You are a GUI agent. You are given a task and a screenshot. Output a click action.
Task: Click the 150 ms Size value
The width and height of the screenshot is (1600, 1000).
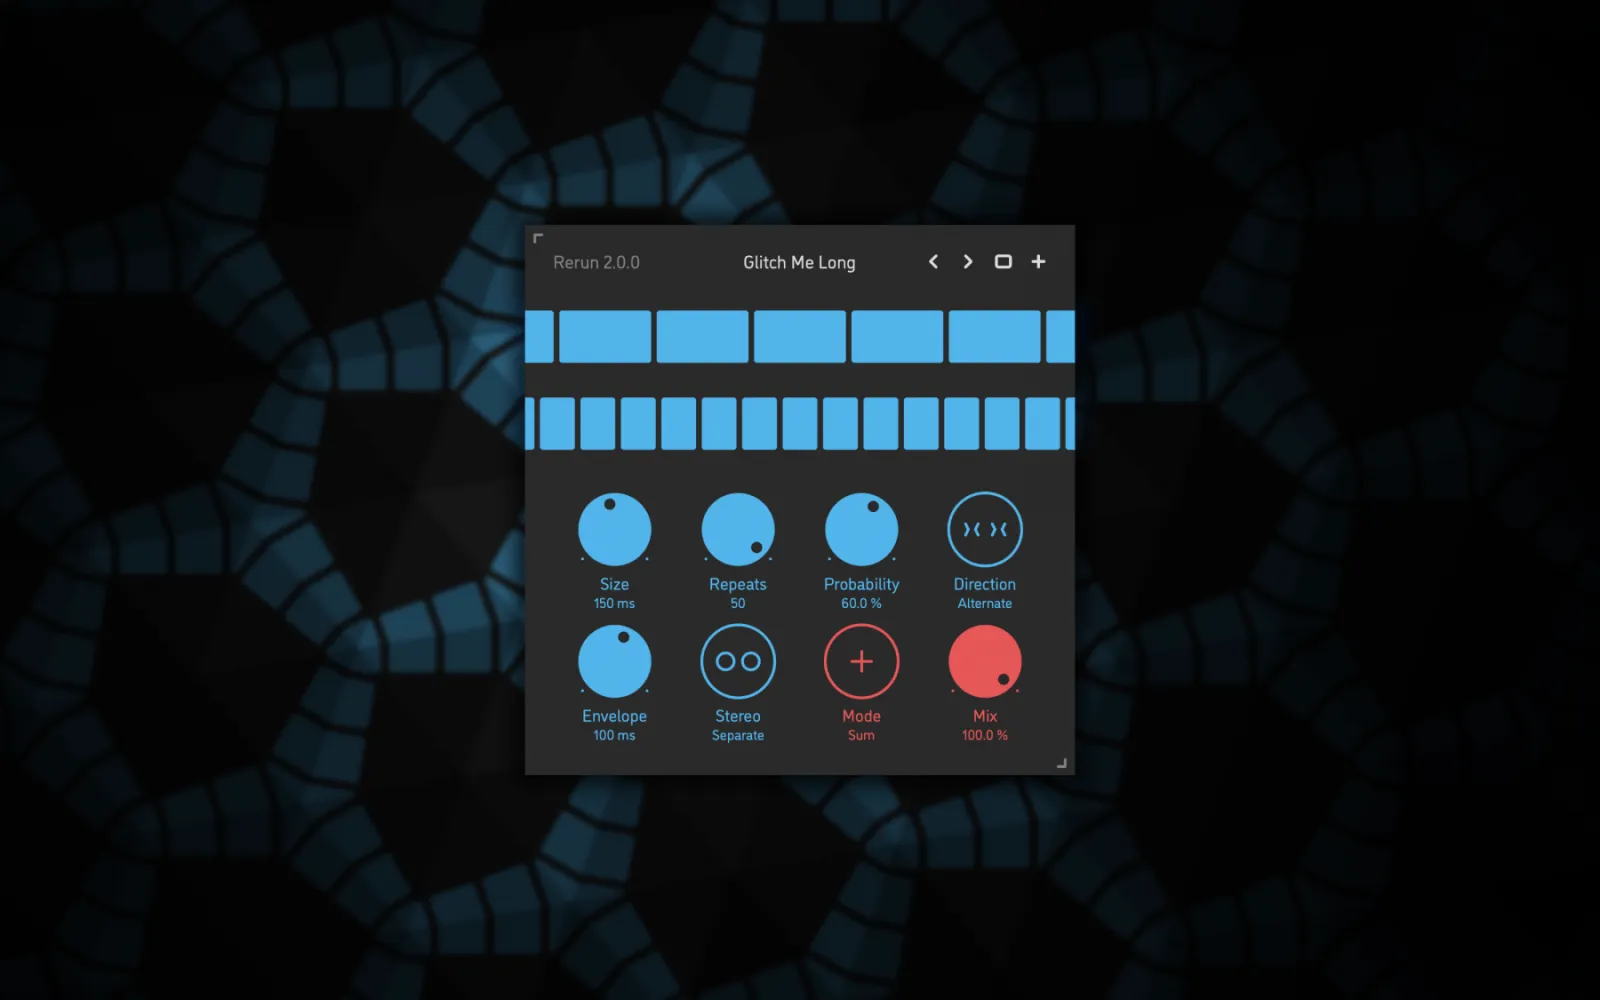click(x=614, y=604)
